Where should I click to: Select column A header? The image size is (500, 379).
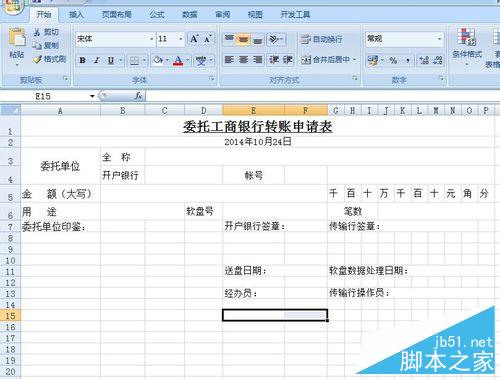[60, 110]
